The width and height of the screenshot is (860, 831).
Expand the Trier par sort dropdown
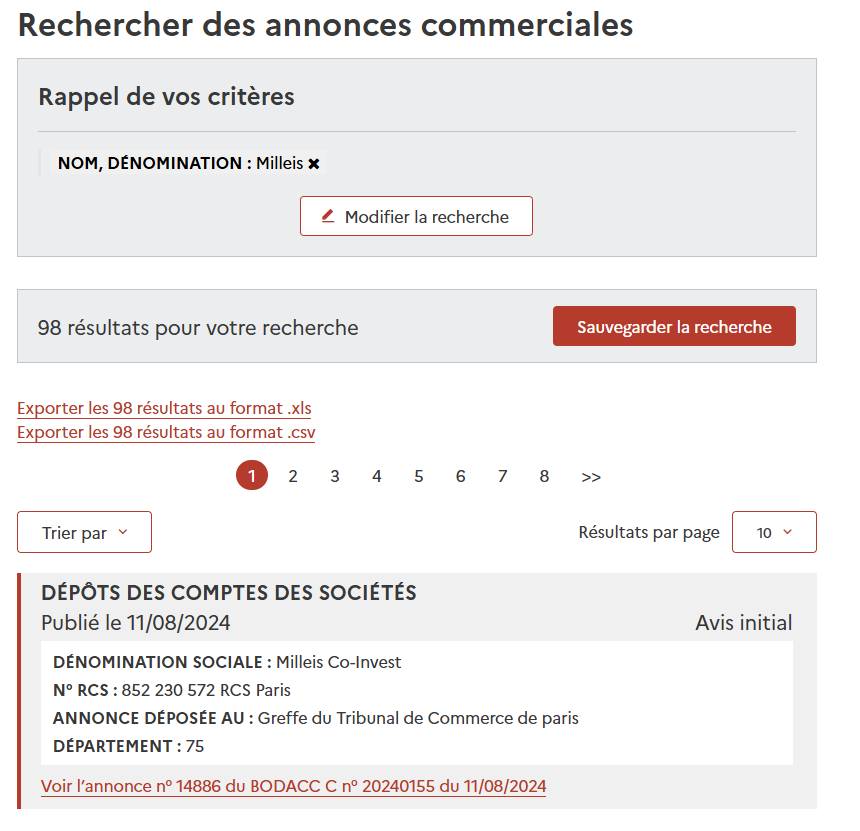[x=84, y=532]
